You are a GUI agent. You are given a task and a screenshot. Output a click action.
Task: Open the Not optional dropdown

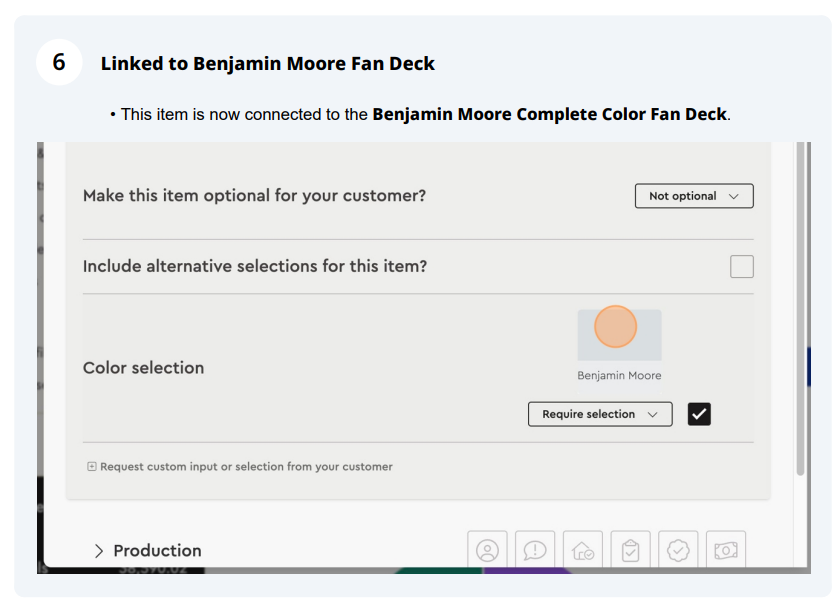click(x=694, y=196)
